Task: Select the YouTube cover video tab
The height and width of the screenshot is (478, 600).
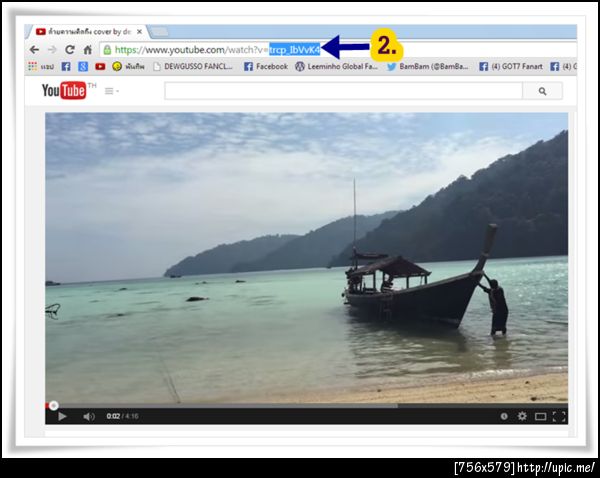Action: click(89, 32)
